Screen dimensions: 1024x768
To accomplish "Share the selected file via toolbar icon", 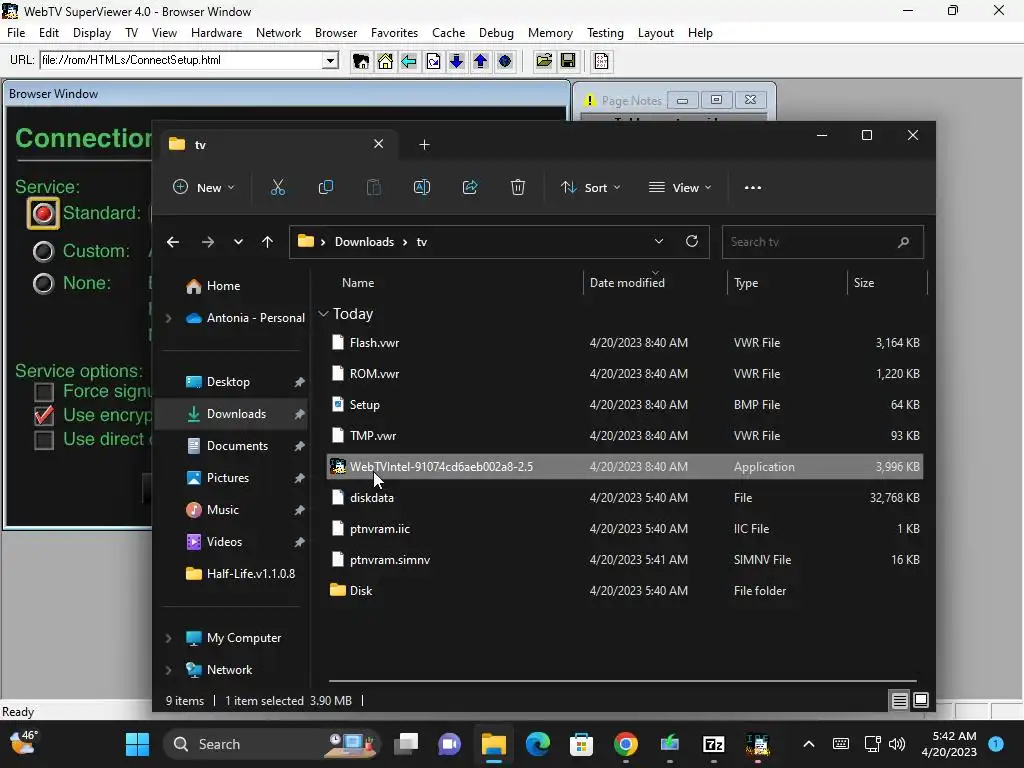I will (470, 187).
